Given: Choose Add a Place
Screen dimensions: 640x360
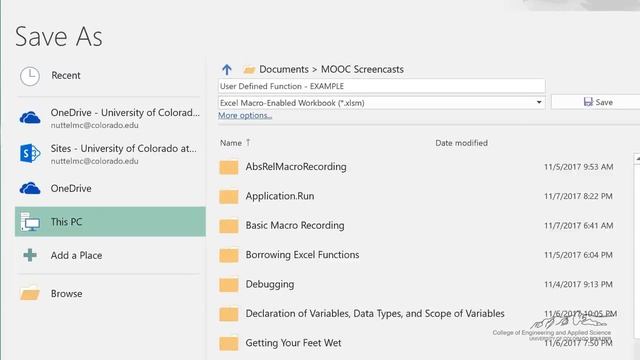Looking at the screenshot, I should coord(76,256).
